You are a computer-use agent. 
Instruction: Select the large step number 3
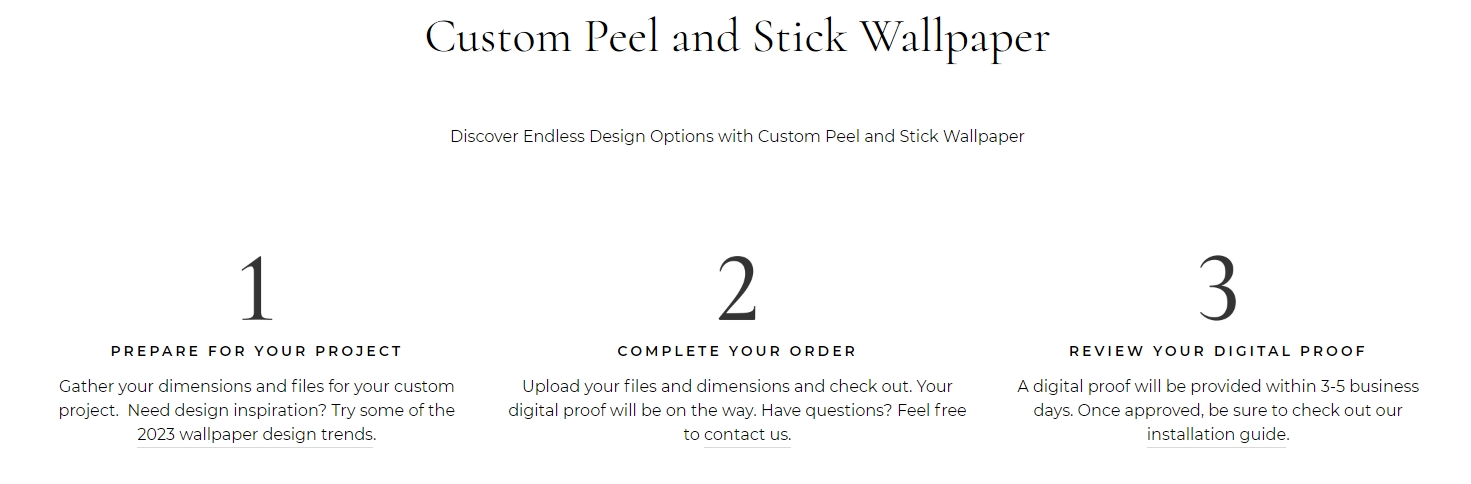(1218, 289)
